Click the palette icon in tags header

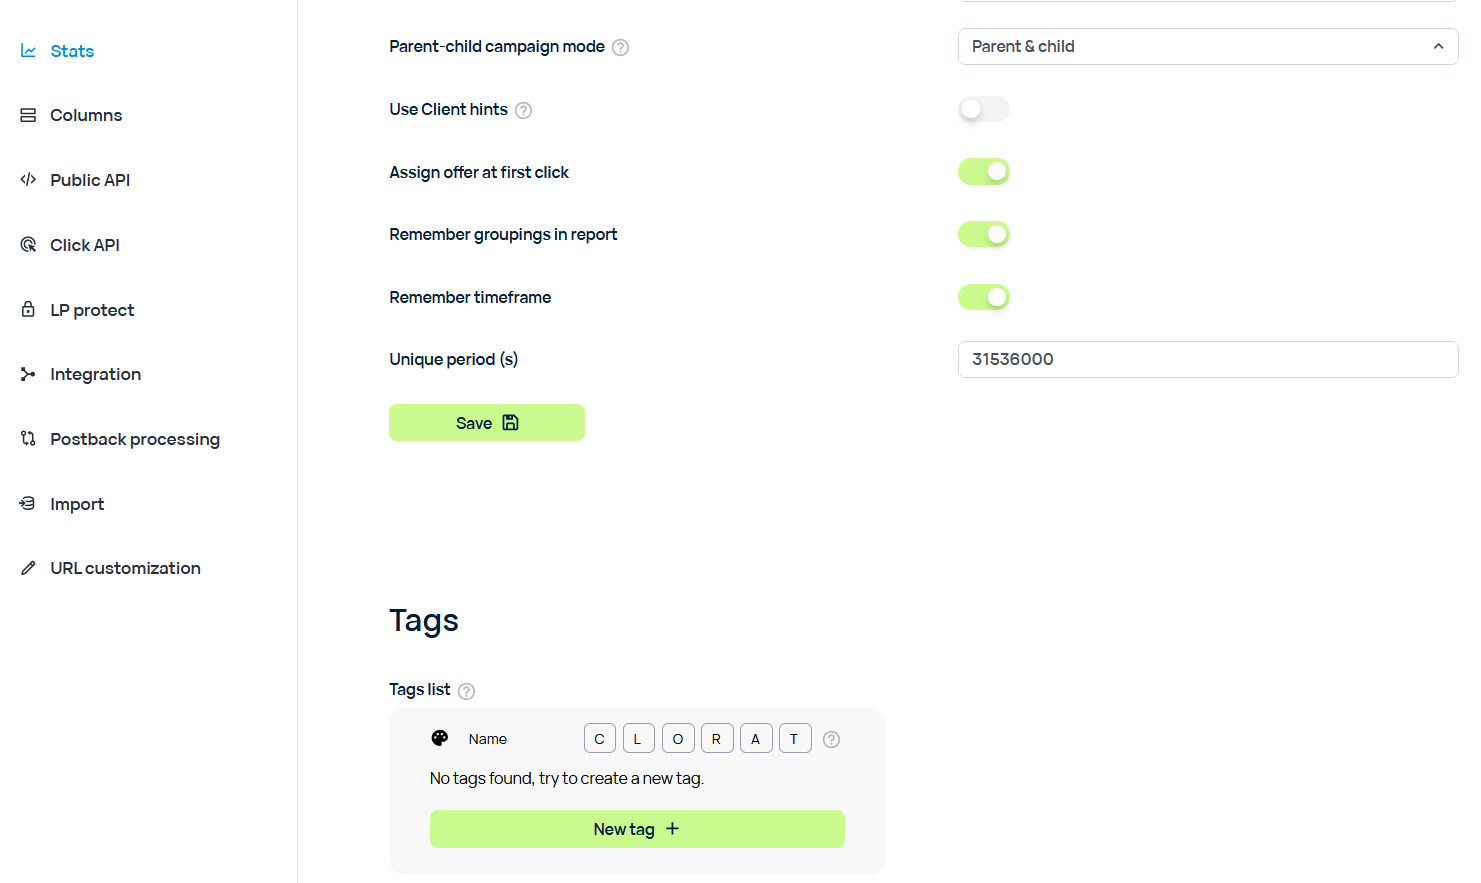point(440,738)
